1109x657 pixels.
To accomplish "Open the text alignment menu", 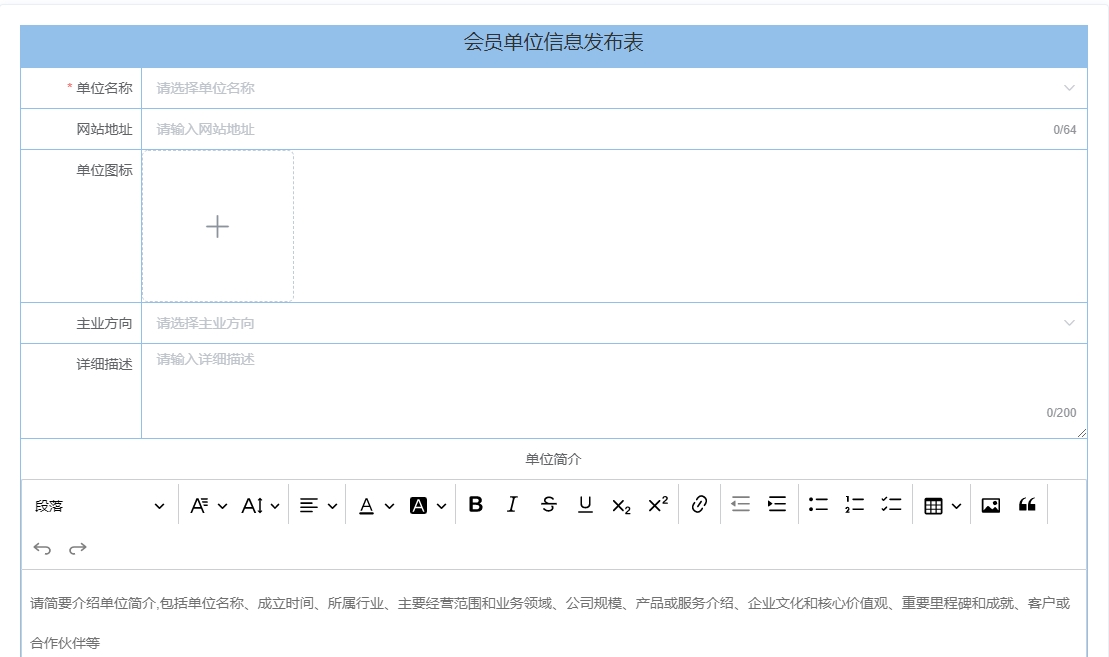I will click(318, 506).
